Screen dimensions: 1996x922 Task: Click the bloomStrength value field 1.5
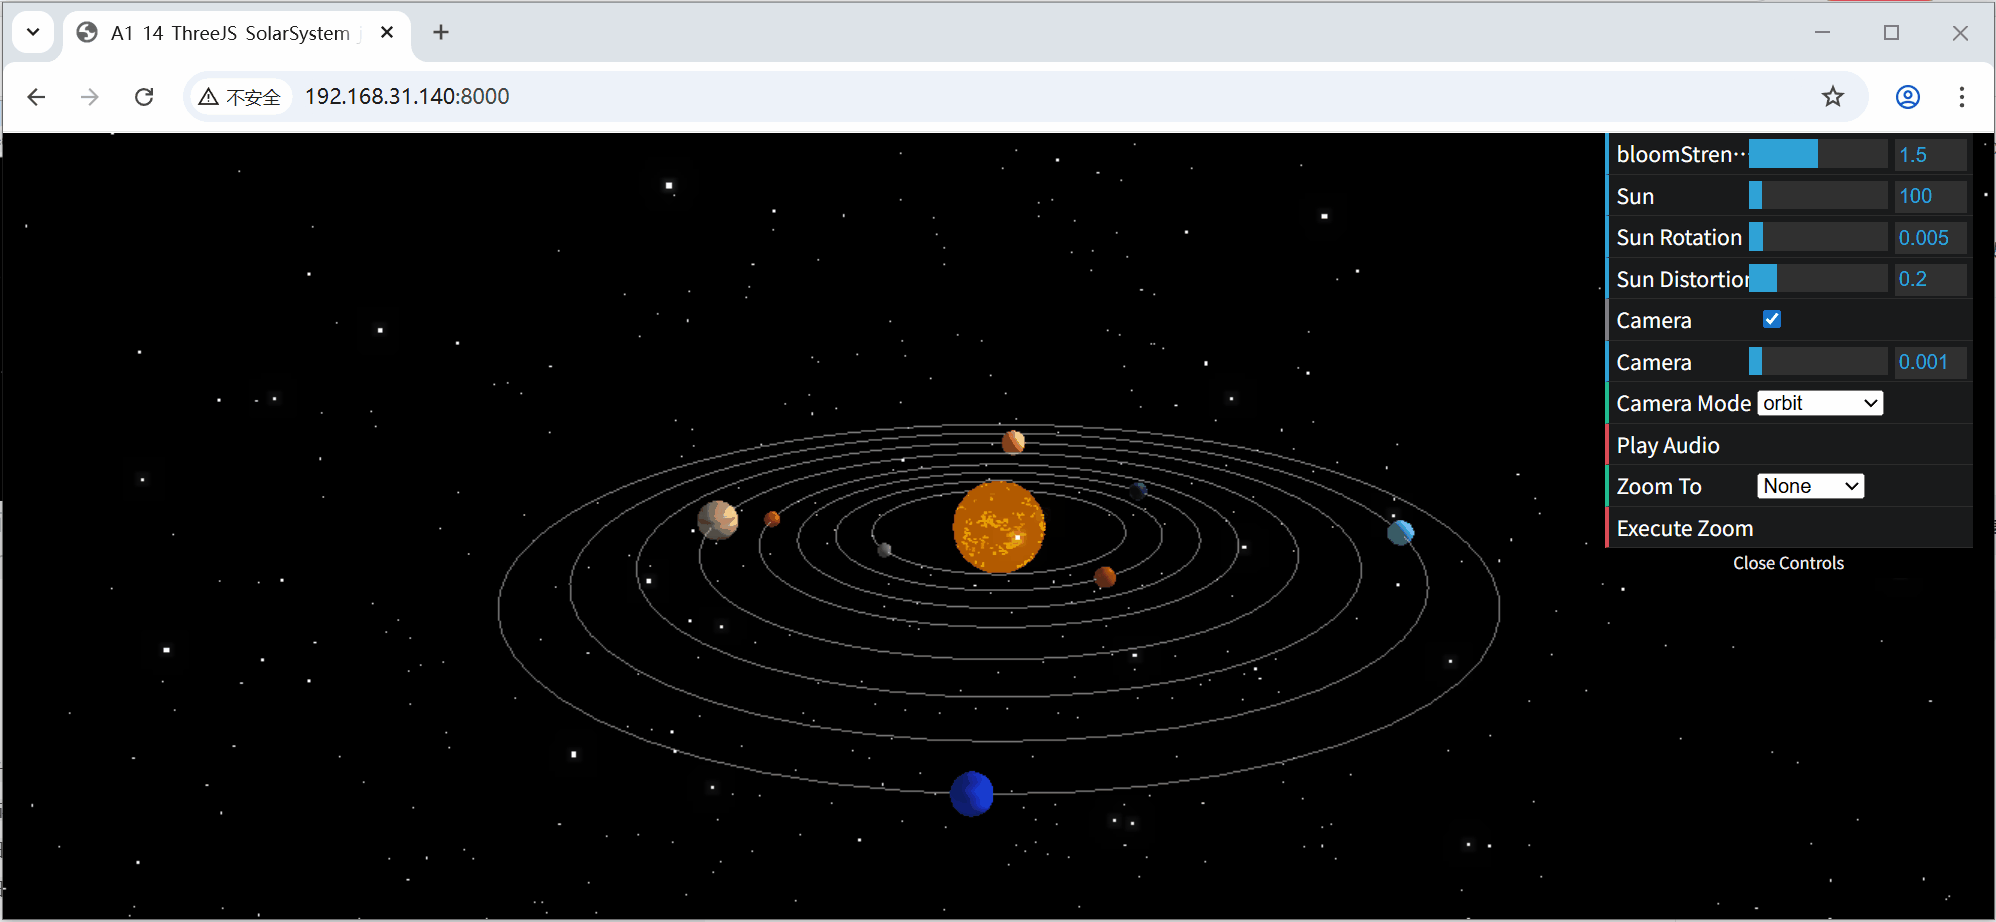click(1930, 155)
